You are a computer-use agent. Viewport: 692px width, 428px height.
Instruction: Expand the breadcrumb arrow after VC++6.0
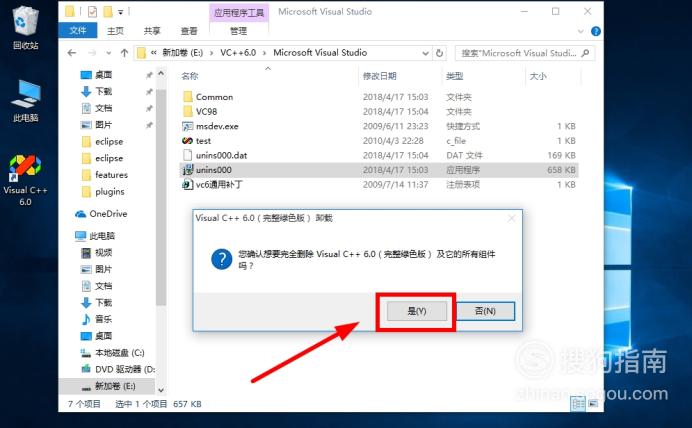coord(264,53)
